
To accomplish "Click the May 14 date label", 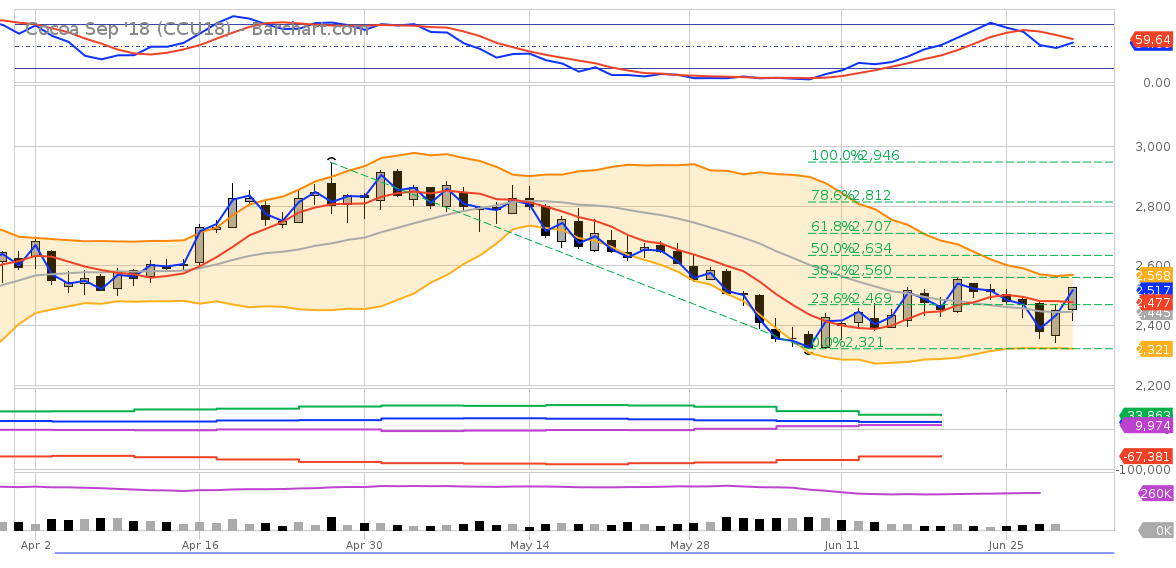I will (530, 545).
